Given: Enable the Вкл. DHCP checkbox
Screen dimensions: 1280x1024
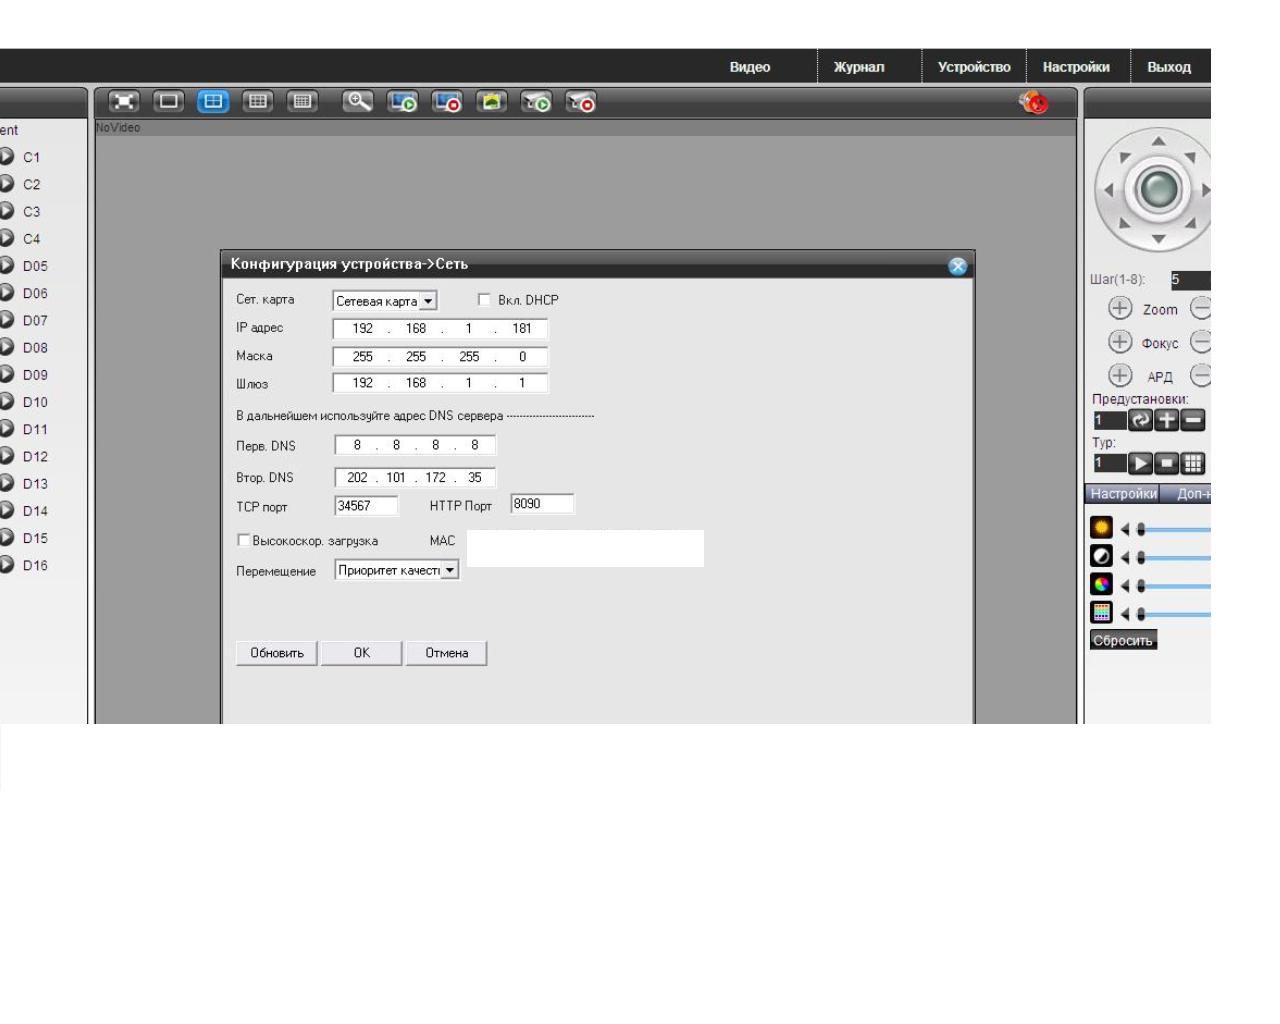Looking at the screenshot, I should (485, 300).
